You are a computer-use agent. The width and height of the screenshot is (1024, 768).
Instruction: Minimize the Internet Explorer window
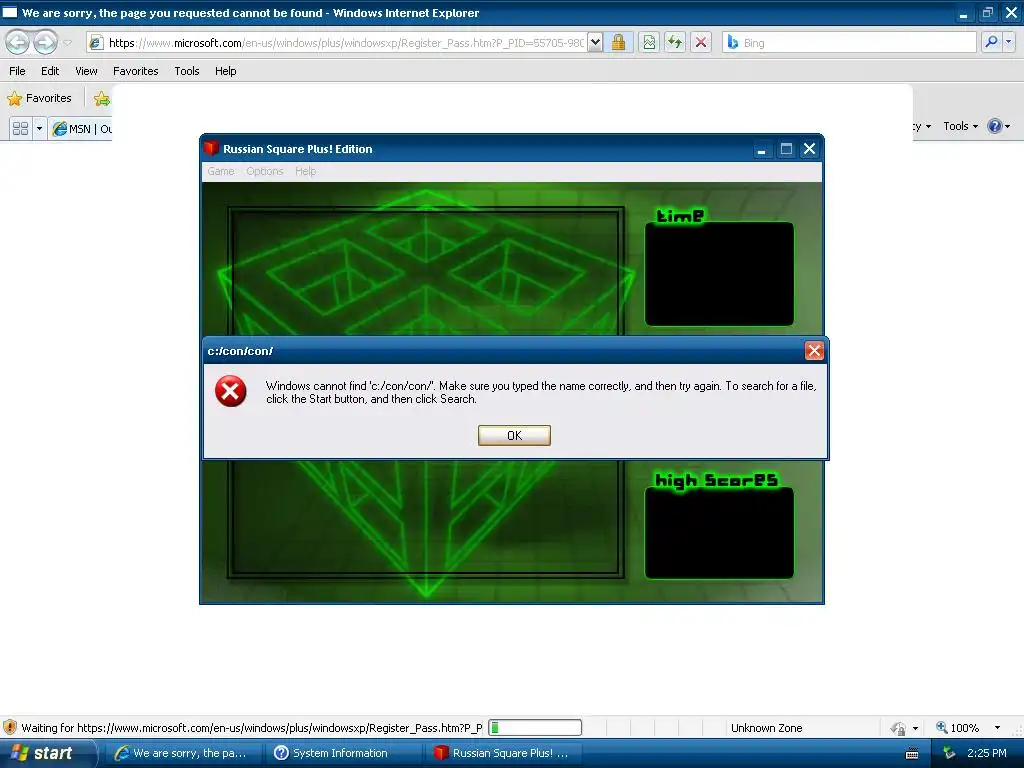pyautogui.click(x=963, y=13)
